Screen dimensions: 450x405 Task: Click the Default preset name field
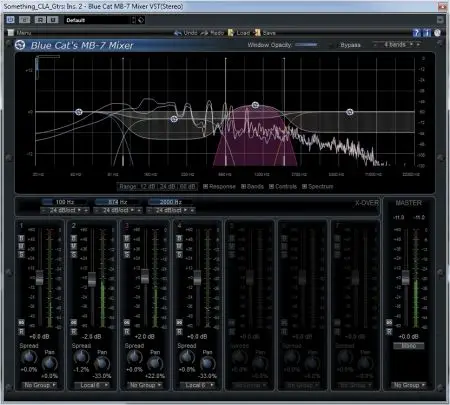98,20
